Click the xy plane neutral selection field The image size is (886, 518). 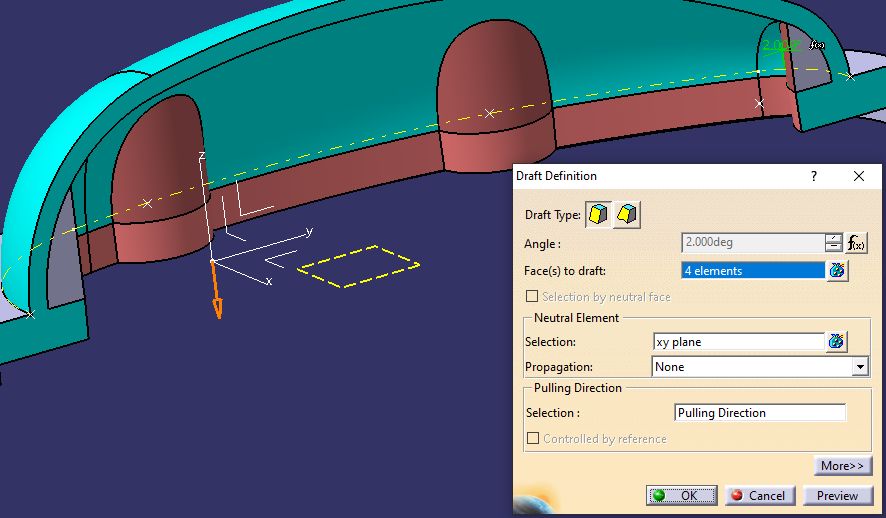tap(737, 342)
